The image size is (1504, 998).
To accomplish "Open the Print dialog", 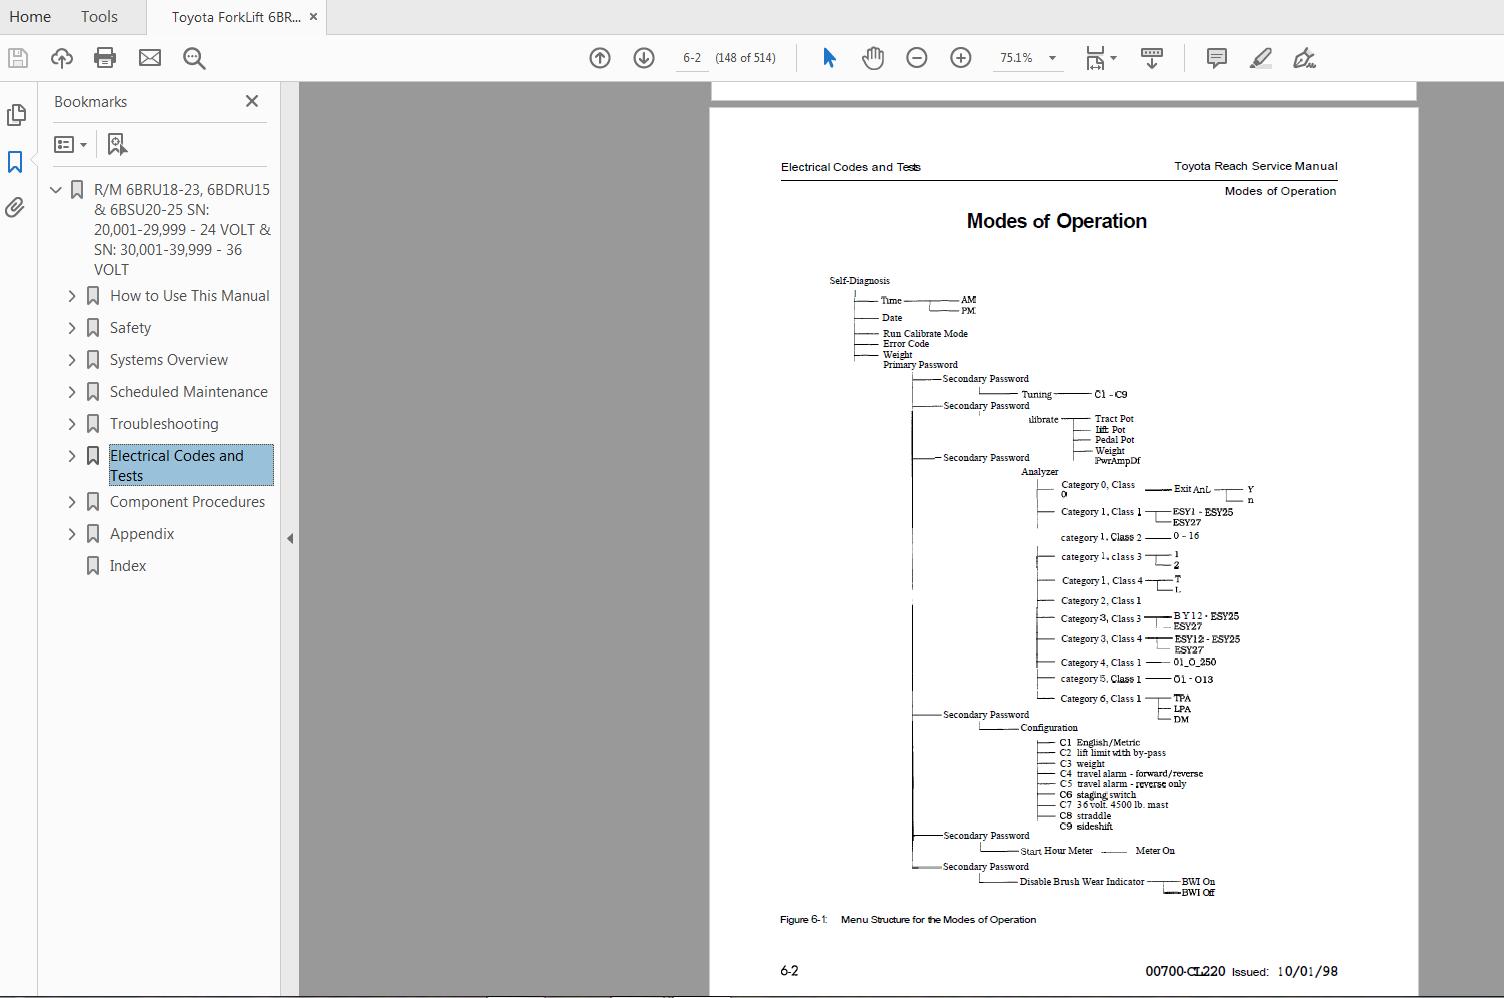I will coord(104,57).
